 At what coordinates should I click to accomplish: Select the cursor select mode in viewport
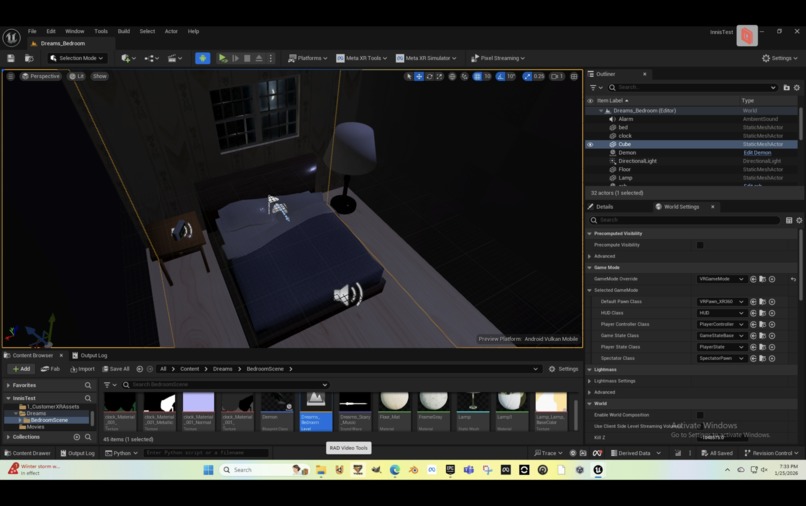point(409,76)
